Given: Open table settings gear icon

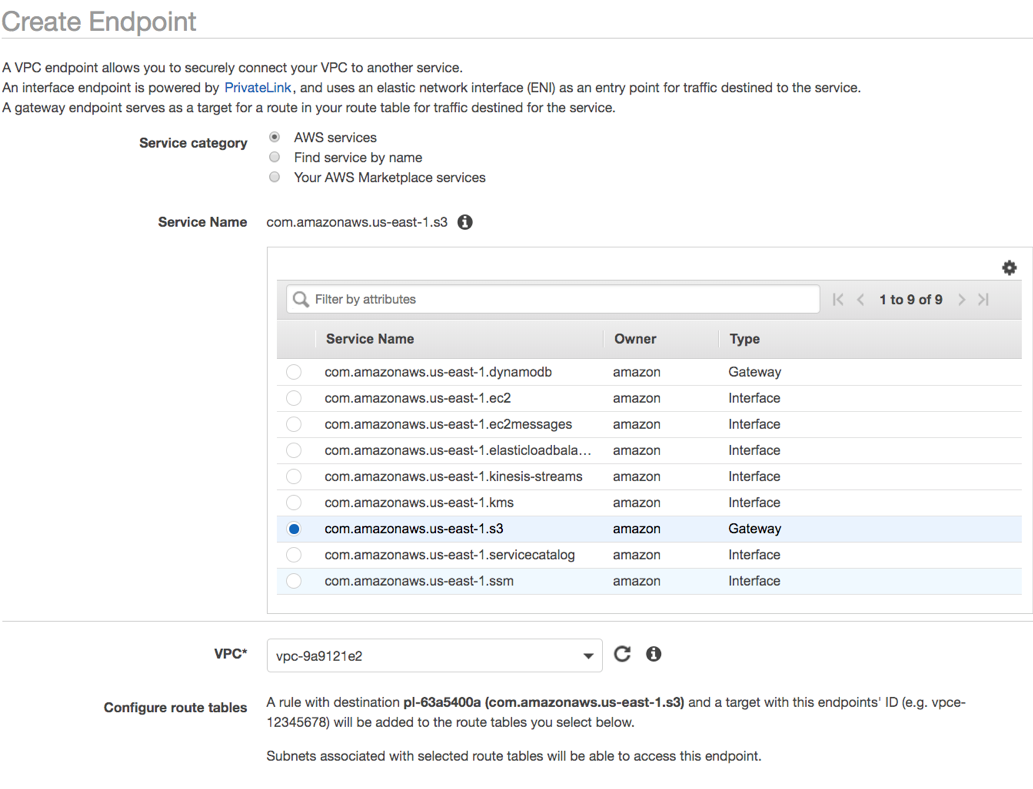Looking at the screenshot, I should click(x=1009, y=268).
